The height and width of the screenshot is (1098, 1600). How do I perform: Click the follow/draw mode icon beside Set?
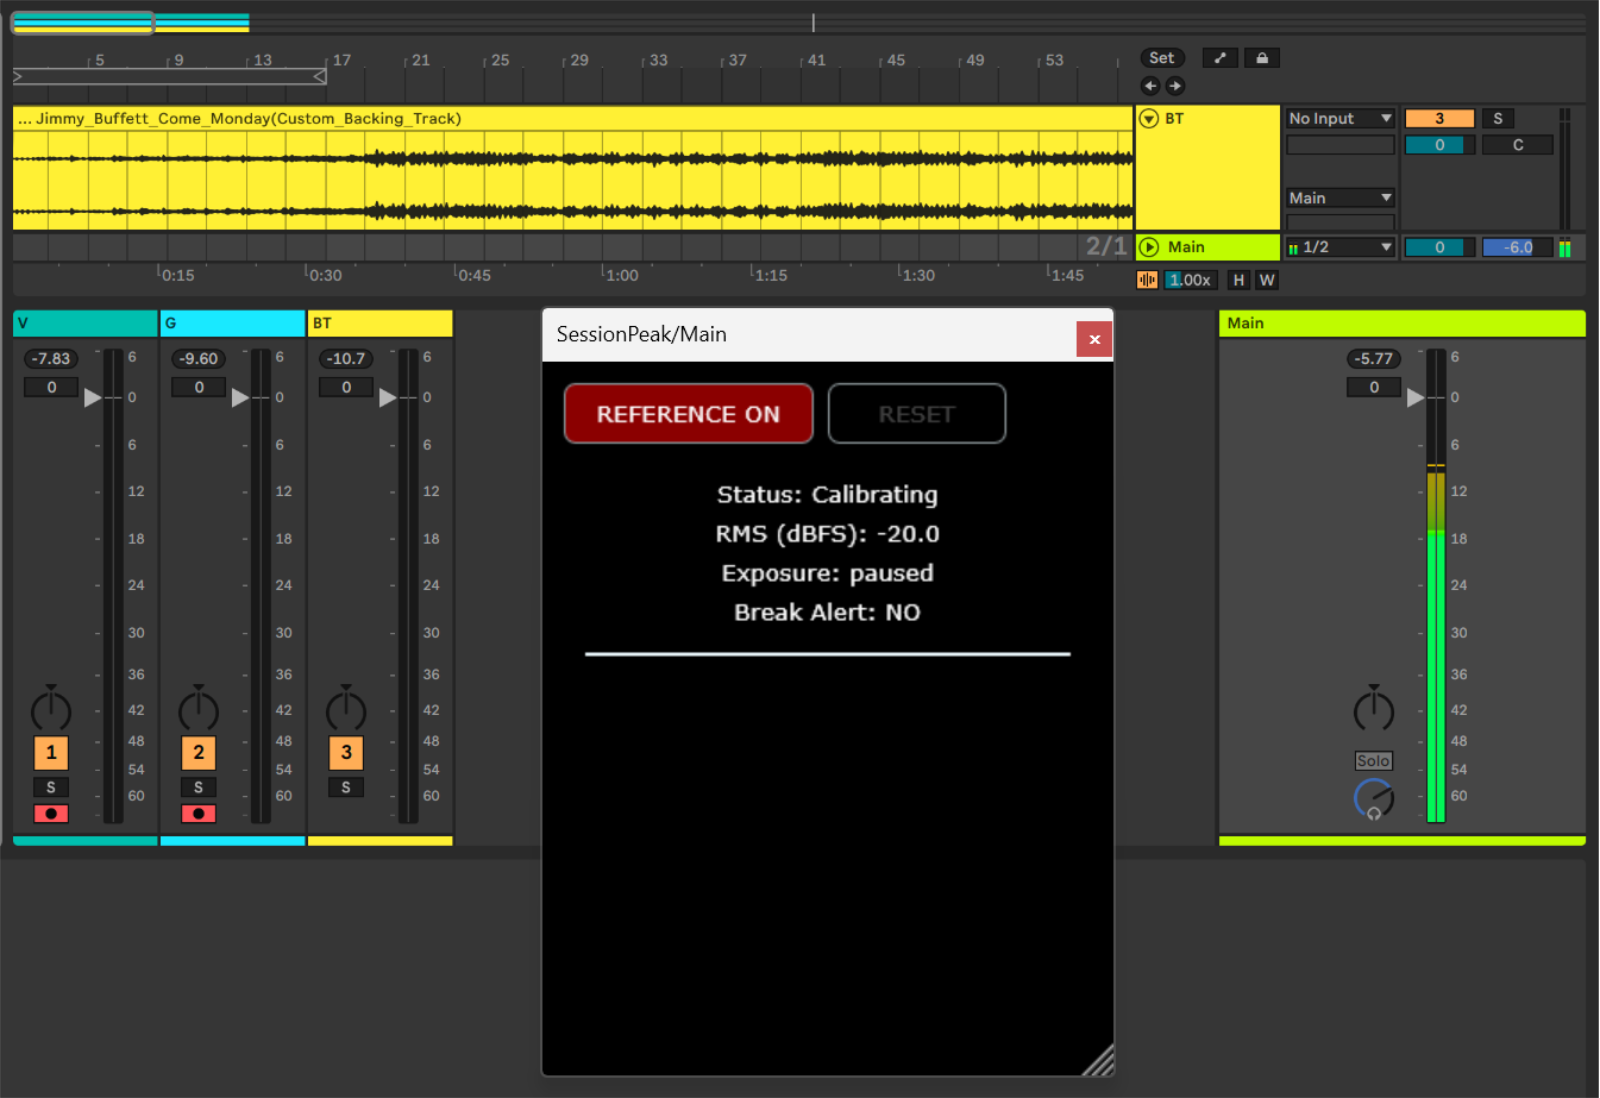tap(1219, 58)
